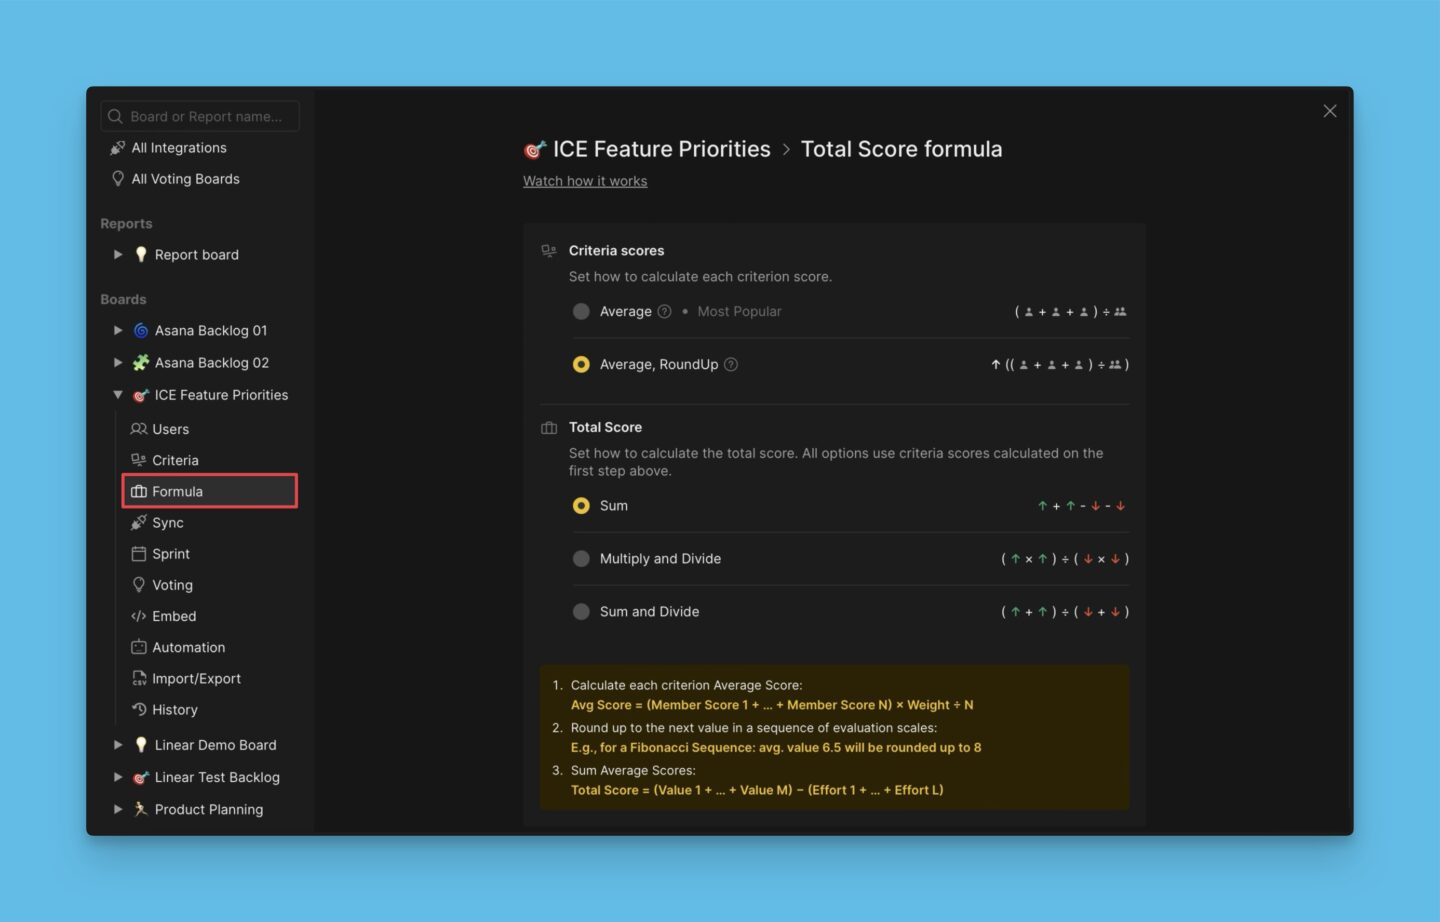Click ICE Feature Priorities breadcrumb in header

click(661, 149)
